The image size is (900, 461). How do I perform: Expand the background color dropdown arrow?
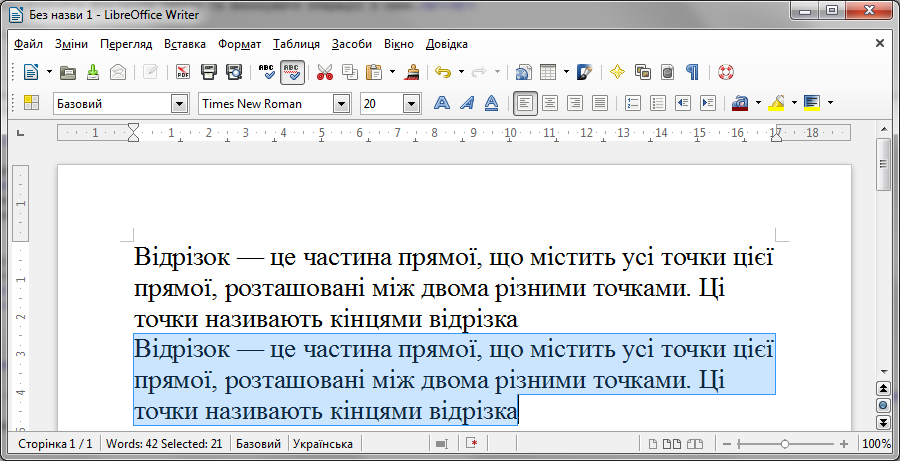click(x=830, y=103)
